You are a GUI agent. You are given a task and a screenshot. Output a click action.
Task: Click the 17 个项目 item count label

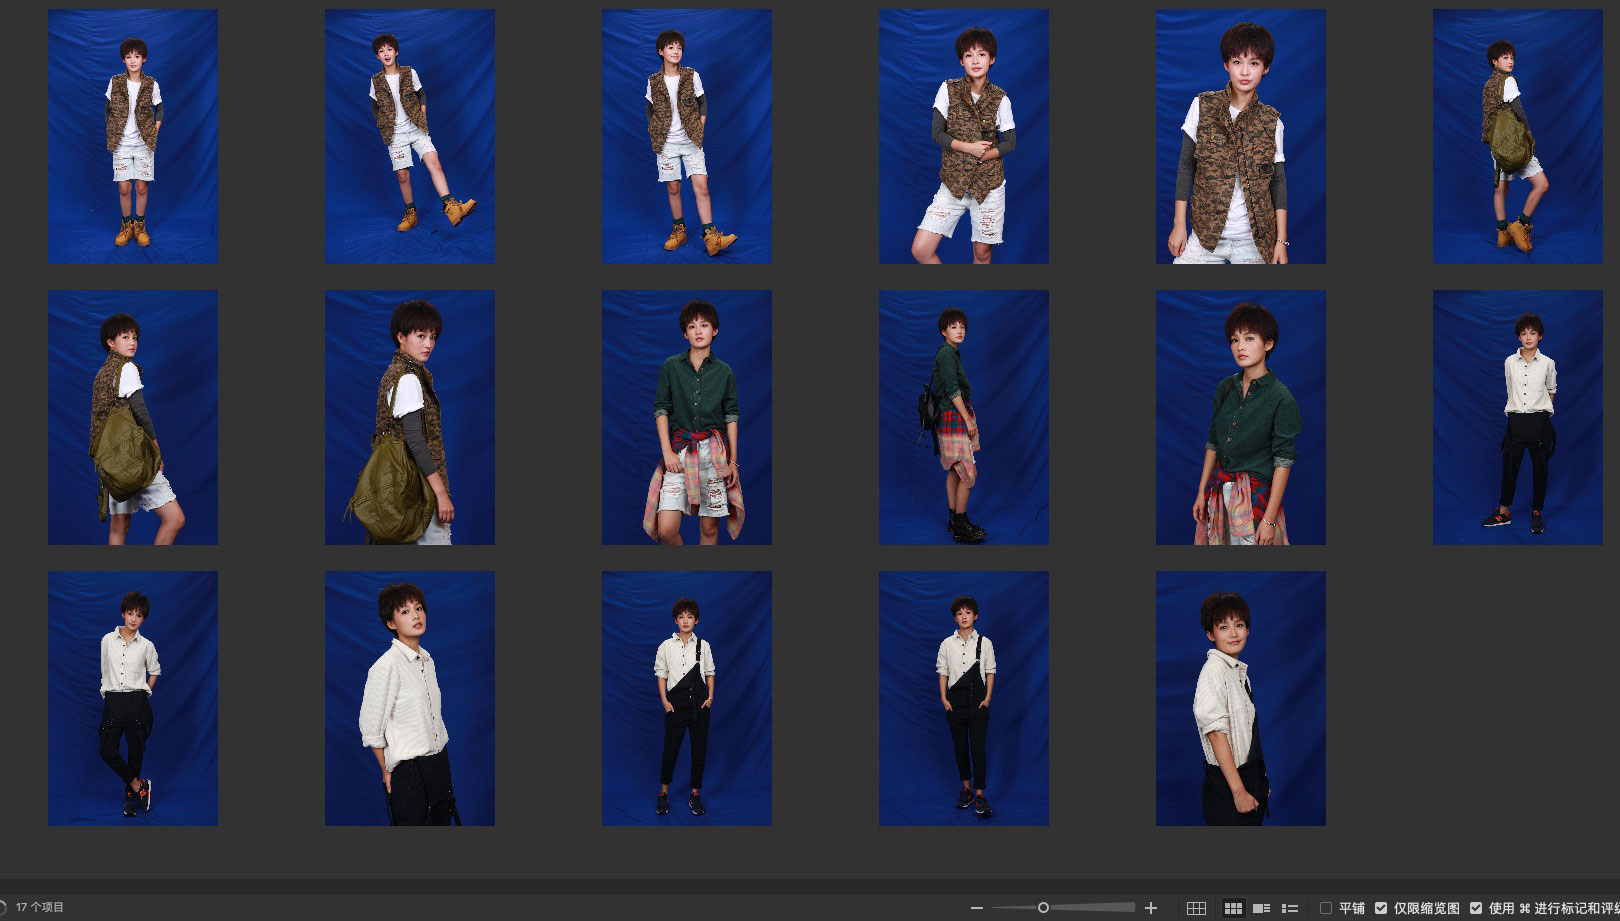point(40,907)
